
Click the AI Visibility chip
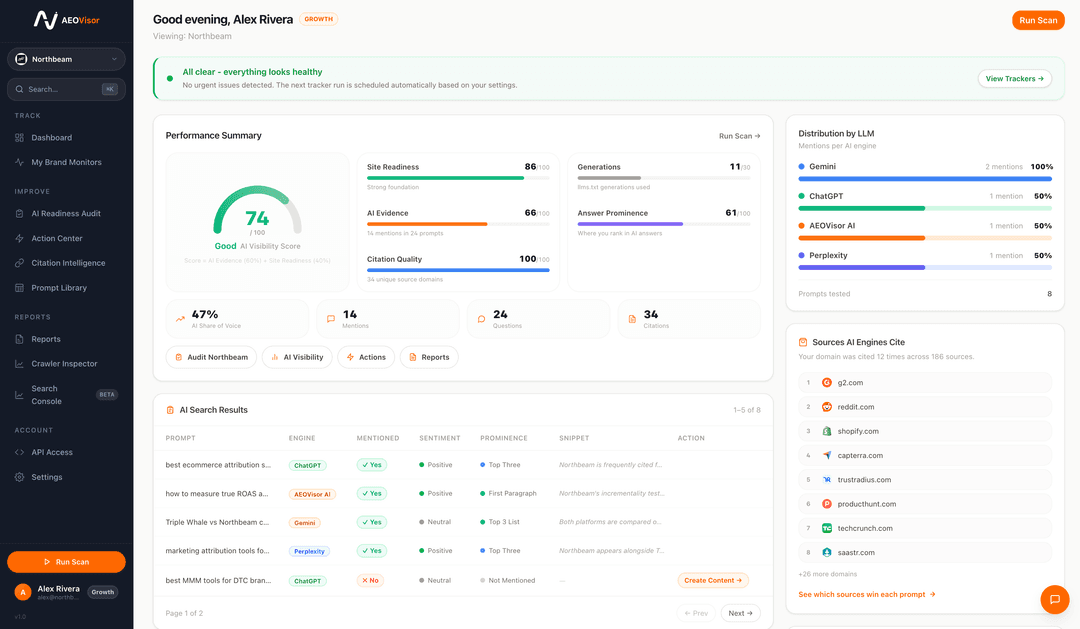tap(297, 358)
